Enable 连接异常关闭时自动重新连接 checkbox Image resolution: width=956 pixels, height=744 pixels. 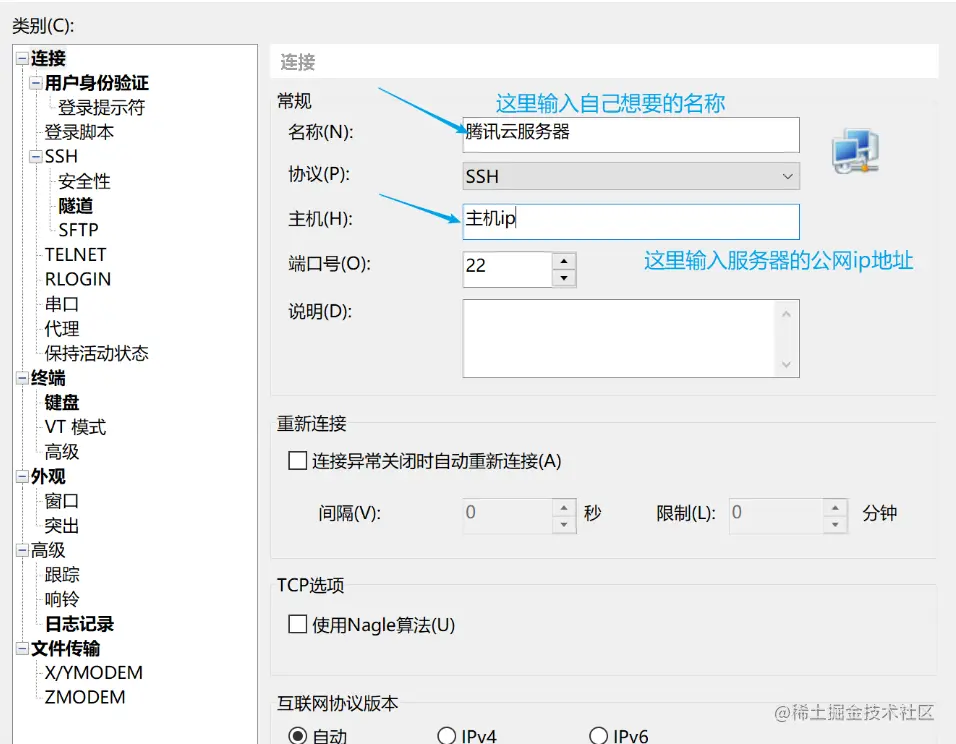(298, 460)
